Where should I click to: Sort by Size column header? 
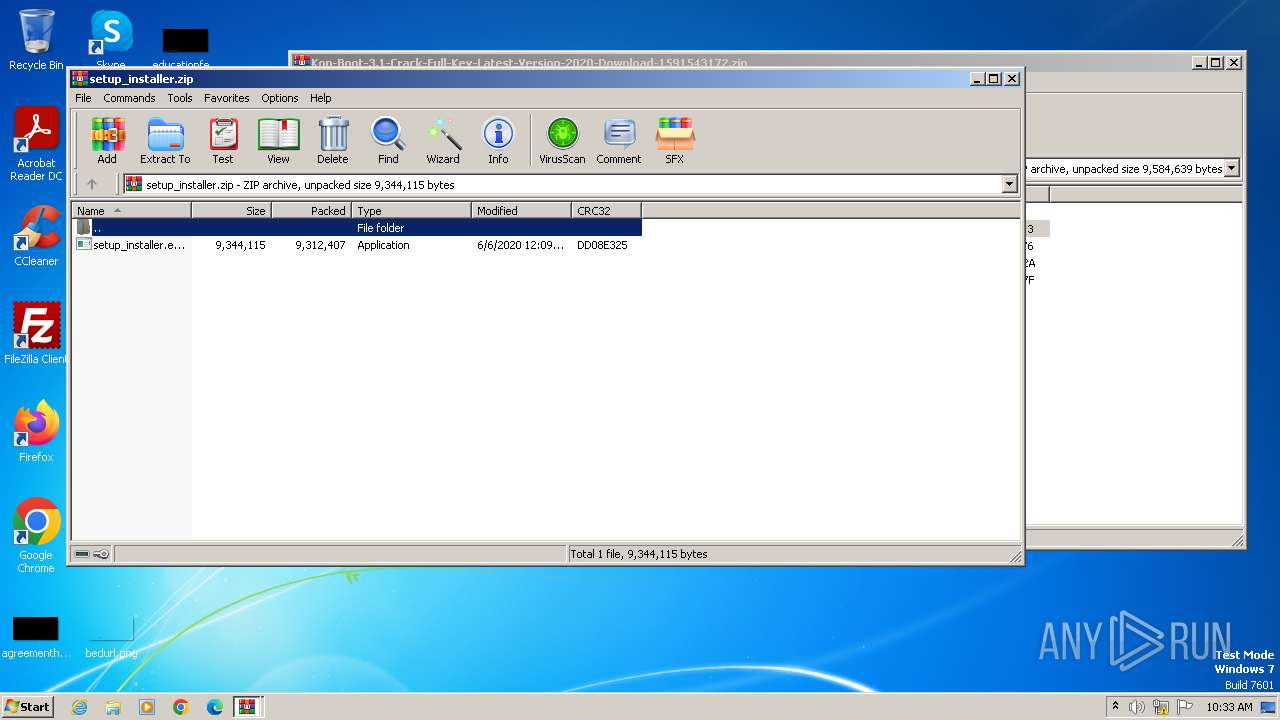(x=231, y=210)
